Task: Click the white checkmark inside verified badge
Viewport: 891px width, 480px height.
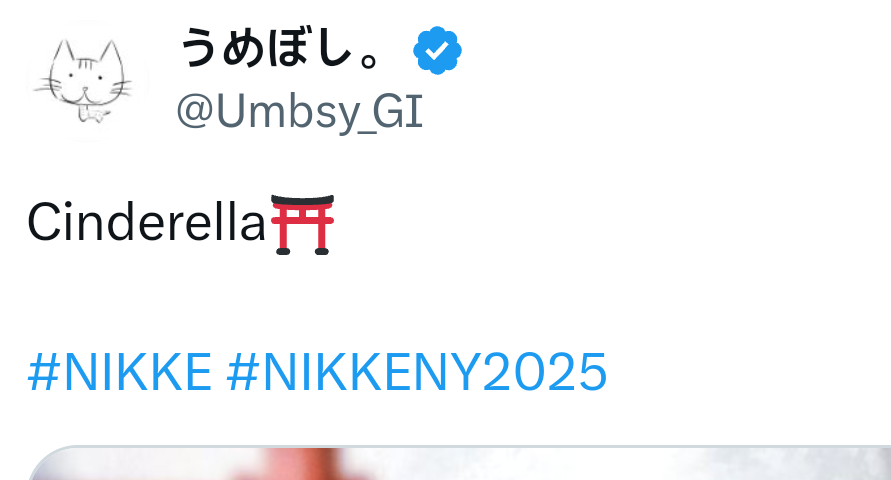Action: 437,51
